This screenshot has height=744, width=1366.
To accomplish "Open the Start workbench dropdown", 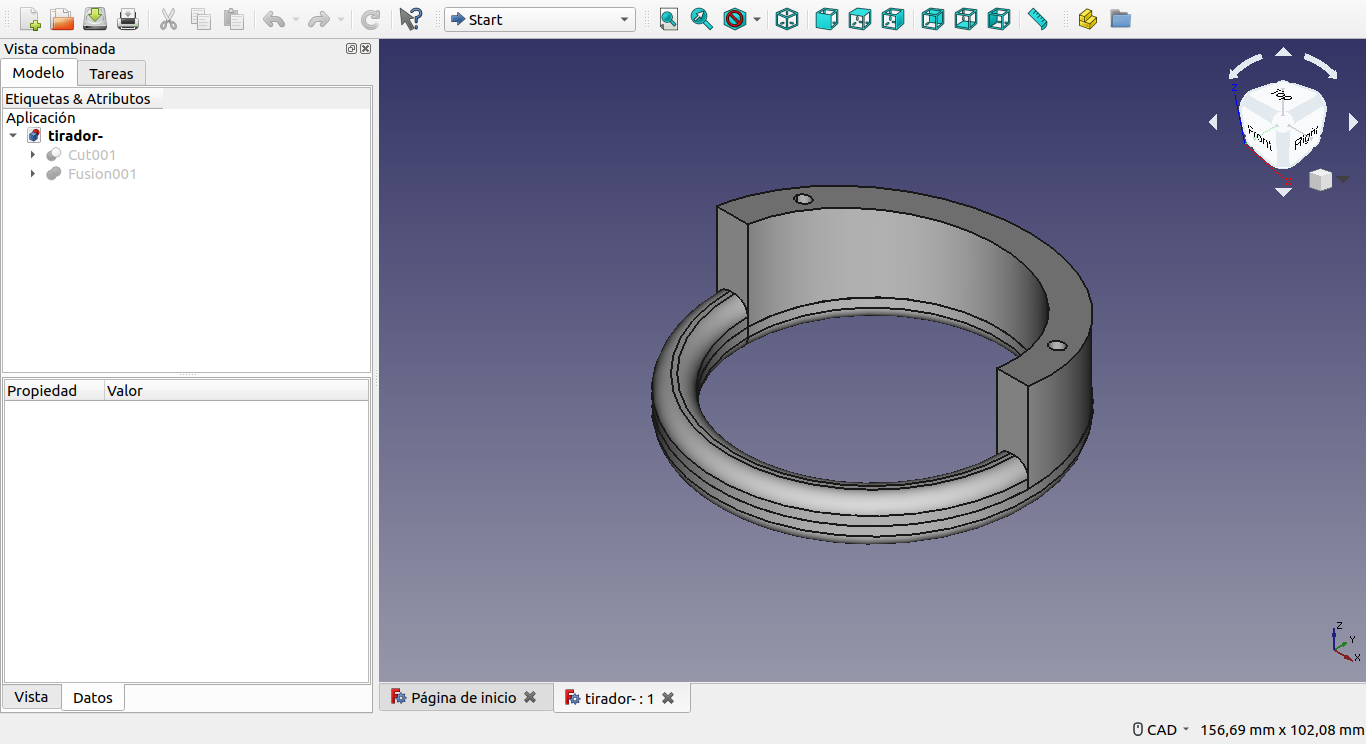I will [x=540, y=20].
